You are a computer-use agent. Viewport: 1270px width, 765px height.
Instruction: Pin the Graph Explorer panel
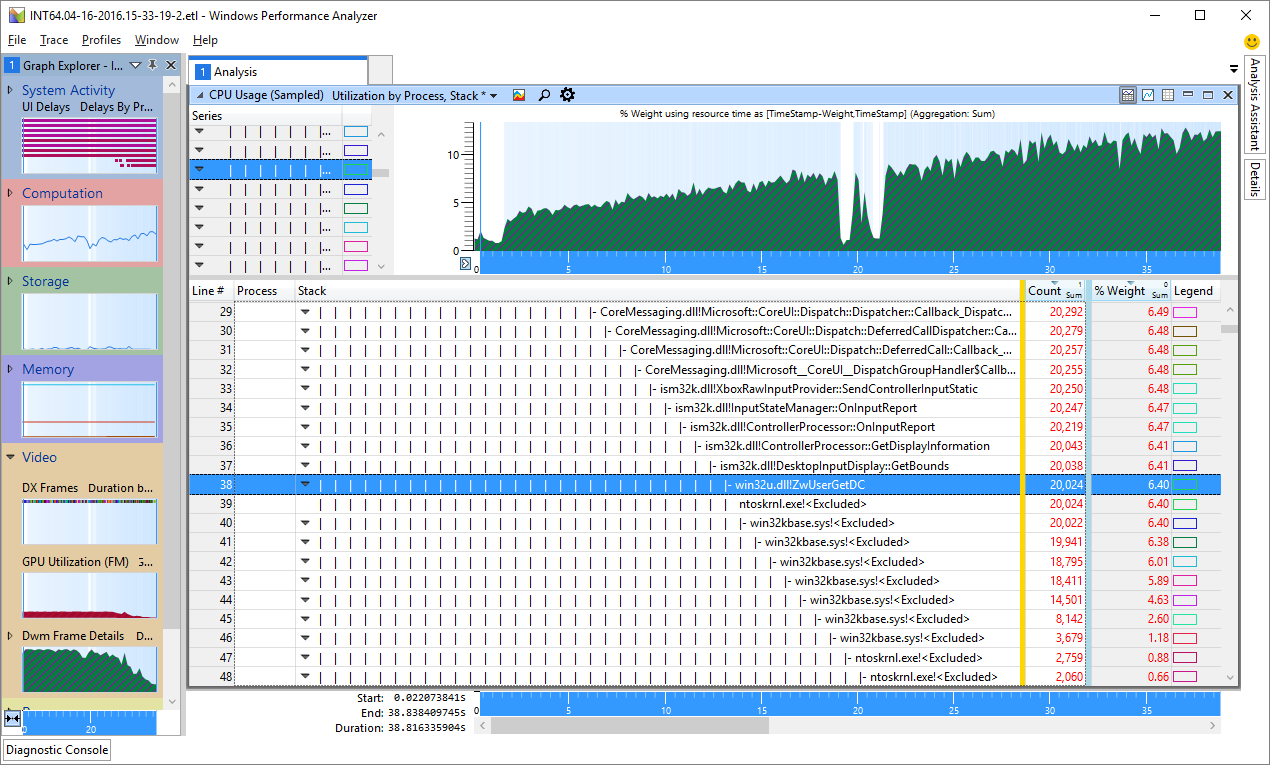pos(152,66)
